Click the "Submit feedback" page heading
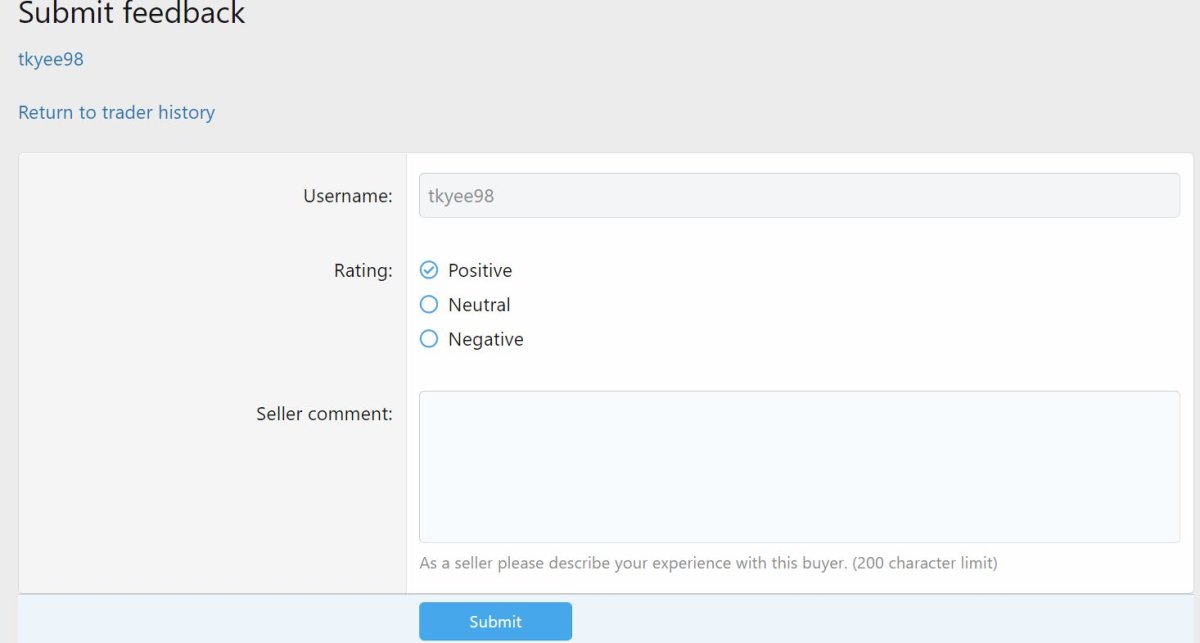The width and height of the screenshot is (1200, 643). pos(132,14)
